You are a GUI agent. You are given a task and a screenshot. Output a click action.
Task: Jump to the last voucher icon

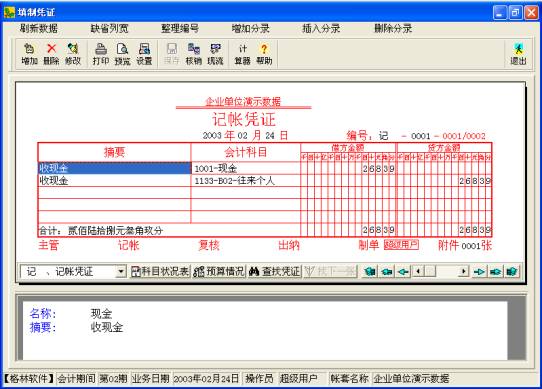coord(512,271)
